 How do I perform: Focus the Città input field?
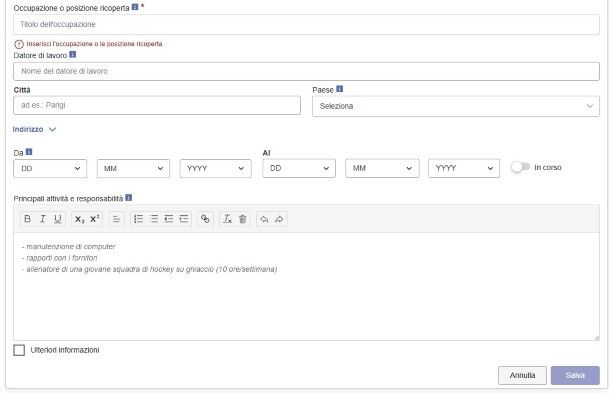[x=157, y=105]
